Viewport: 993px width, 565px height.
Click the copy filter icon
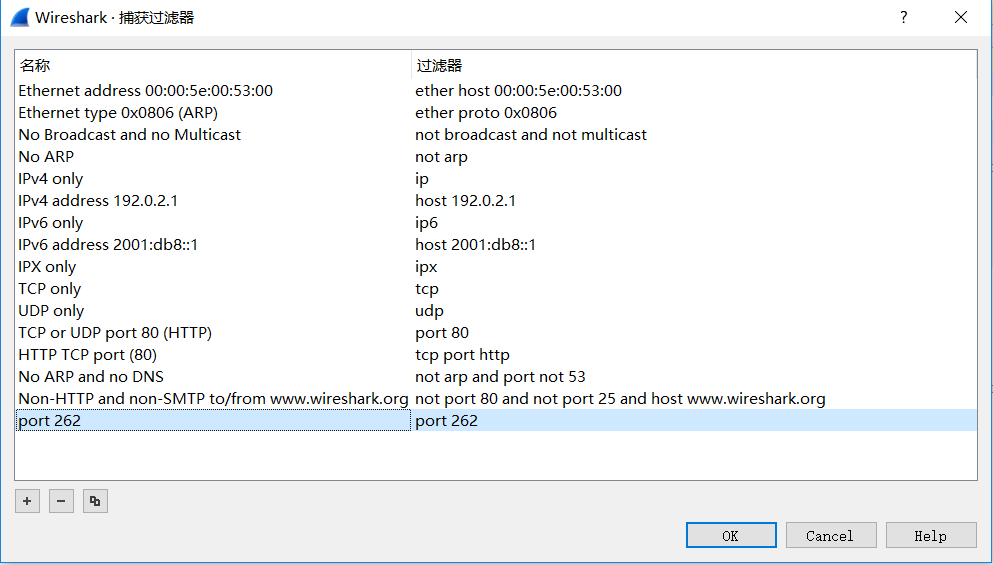click(x=95, y=501)
